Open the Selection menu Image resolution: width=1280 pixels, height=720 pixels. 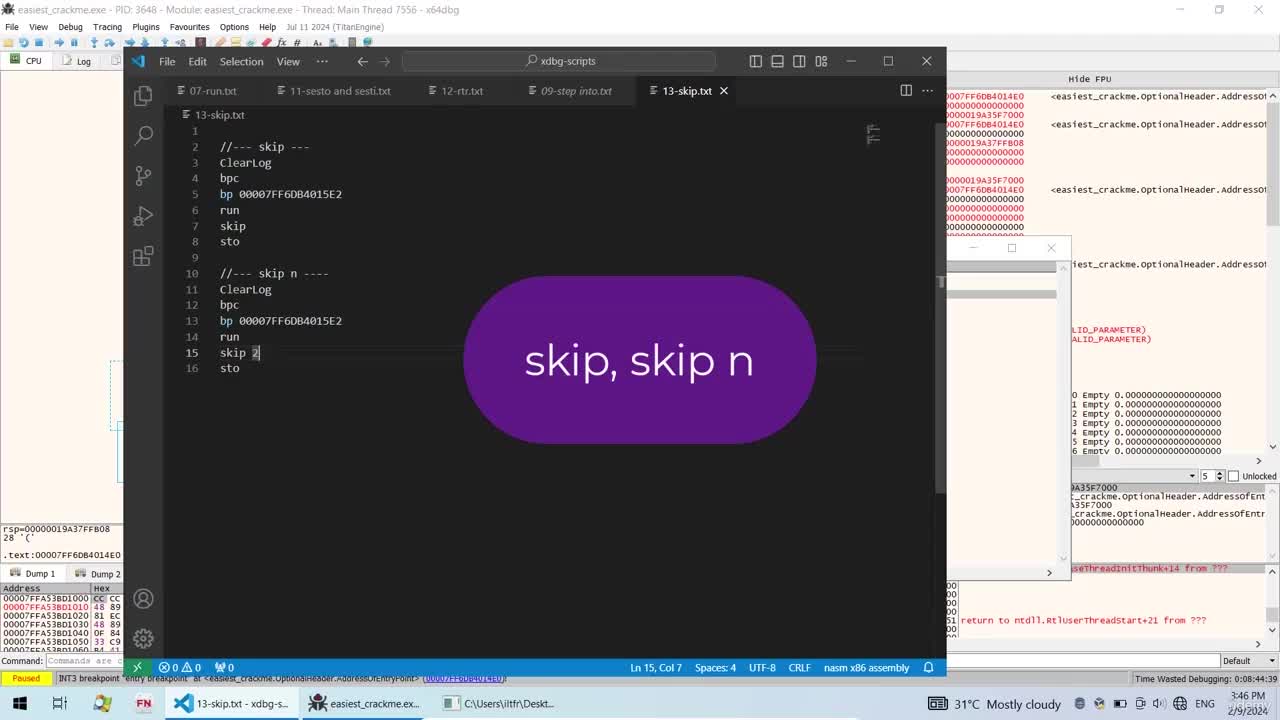241,61
